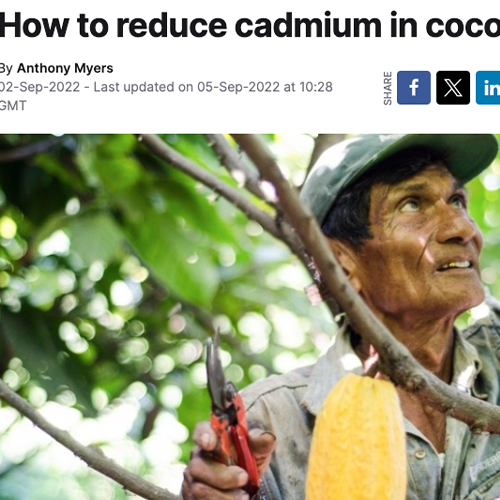Share the article on Facebook
Viewport: 500px width, 500px height.
tap(414, 88)
